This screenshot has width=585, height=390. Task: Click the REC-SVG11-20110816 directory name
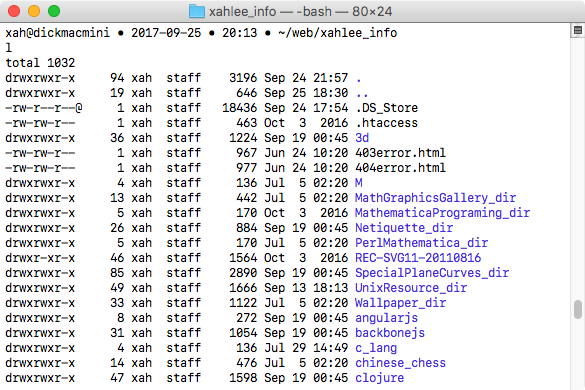[418, 258]
